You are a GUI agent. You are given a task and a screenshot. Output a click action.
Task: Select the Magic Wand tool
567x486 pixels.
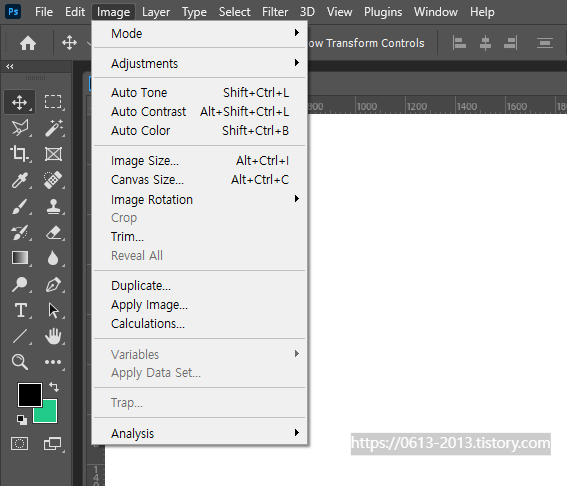(x=54, y=128)
